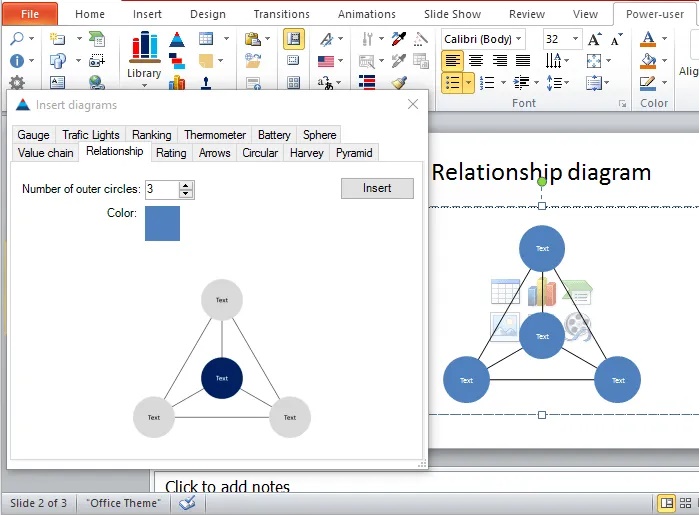Switch to Normal view in status bar

pyautogui.click(x=667, y=503)
